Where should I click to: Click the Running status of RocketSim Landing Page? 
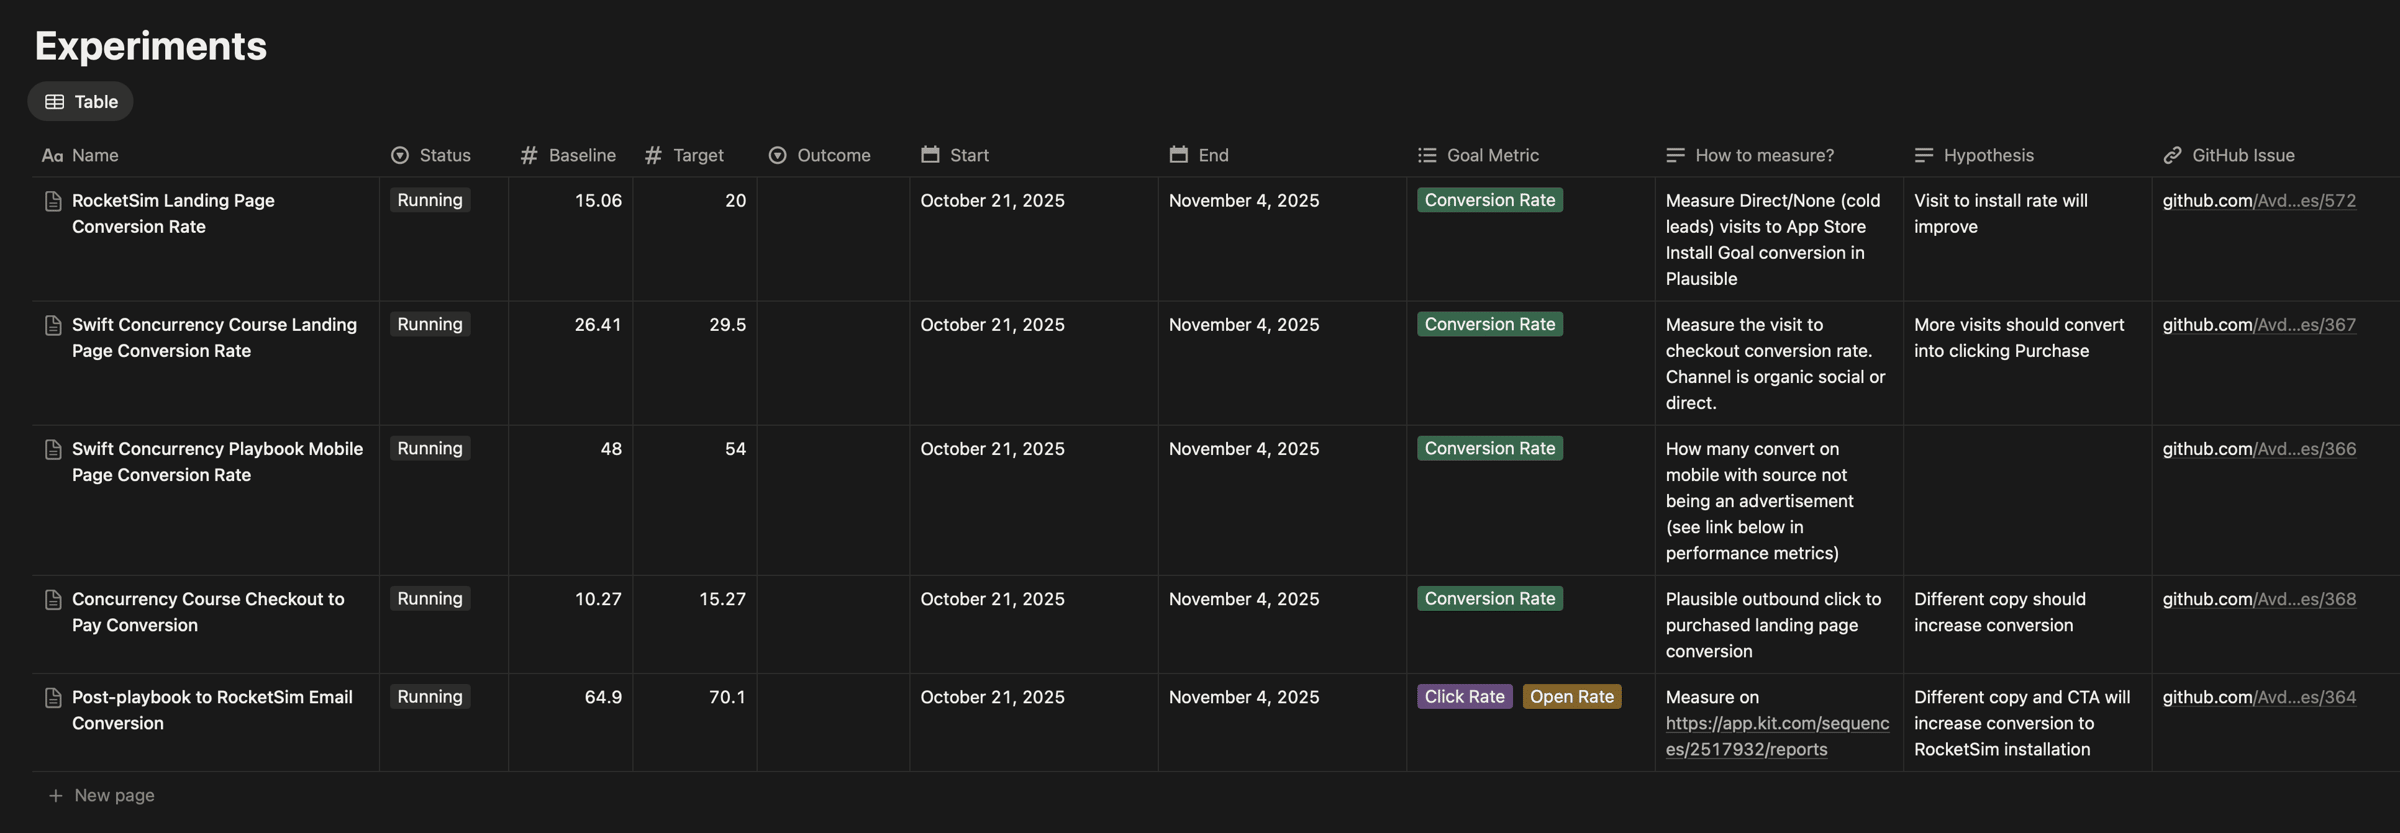click(430, 200)
